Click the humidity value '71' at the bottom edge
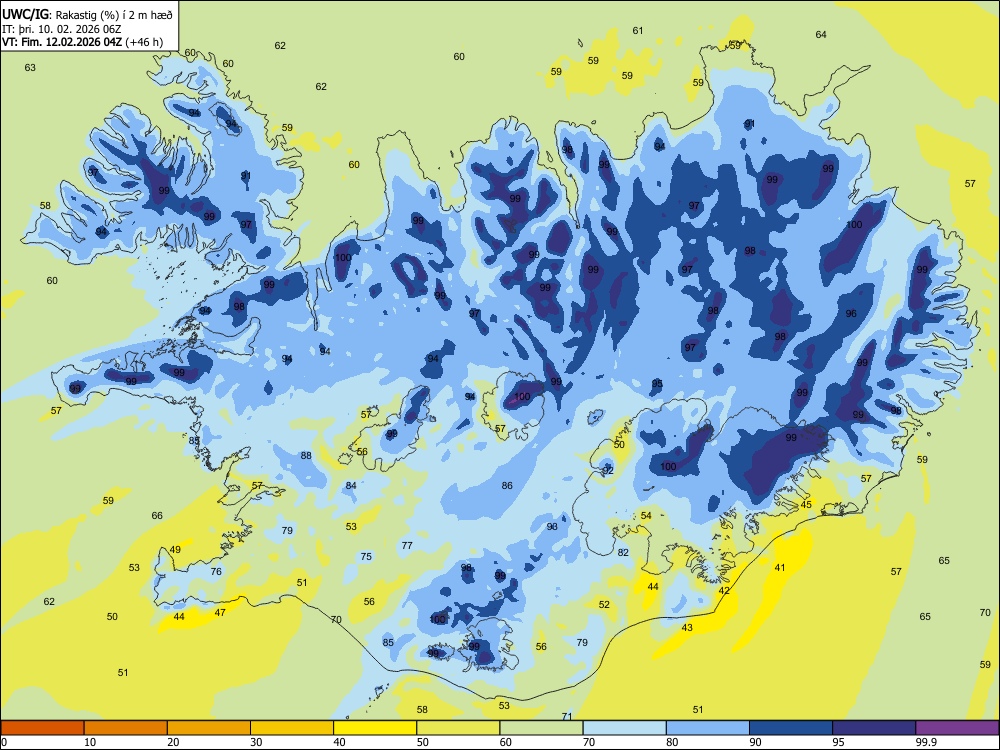 coord(567,716)
